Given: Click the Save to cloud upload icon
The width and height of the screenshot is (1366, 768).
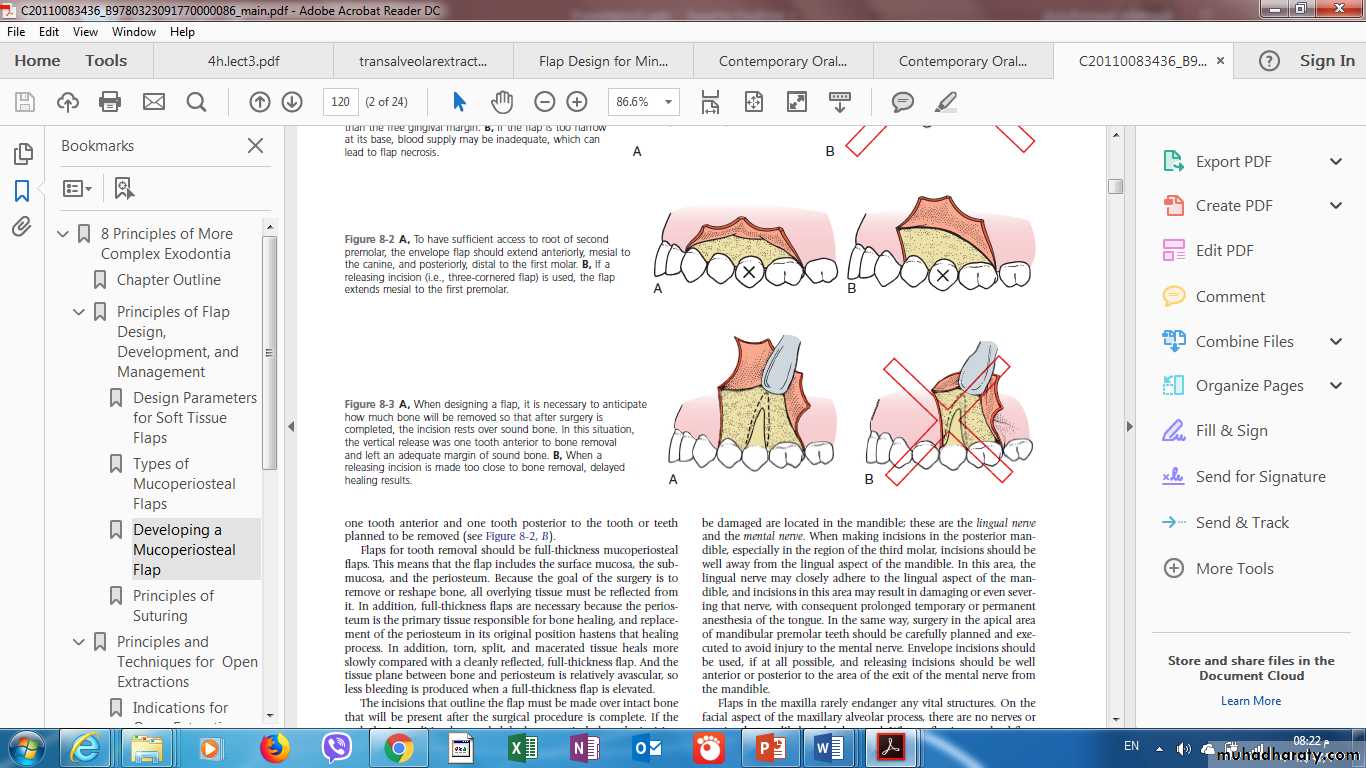Looking at the screenshot, I should [x=67, y=102].
